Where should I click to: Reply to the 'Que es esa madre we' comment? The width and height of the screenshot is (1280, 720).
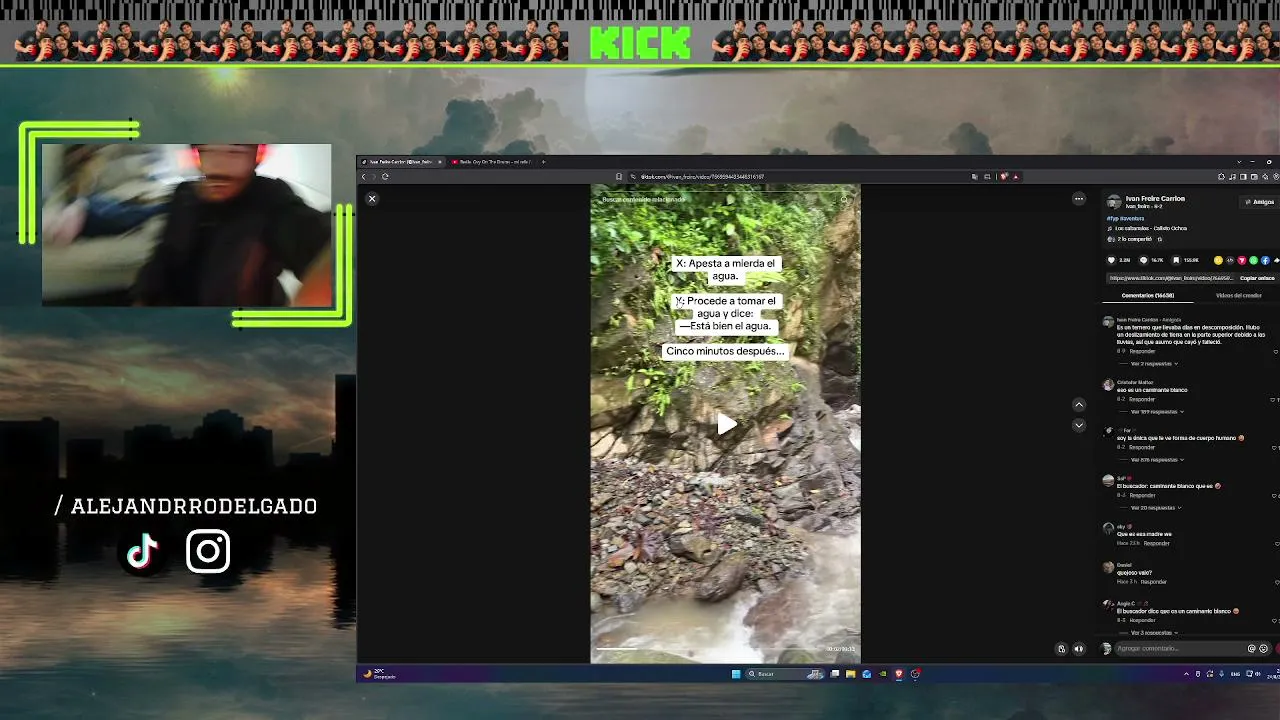1157,543
